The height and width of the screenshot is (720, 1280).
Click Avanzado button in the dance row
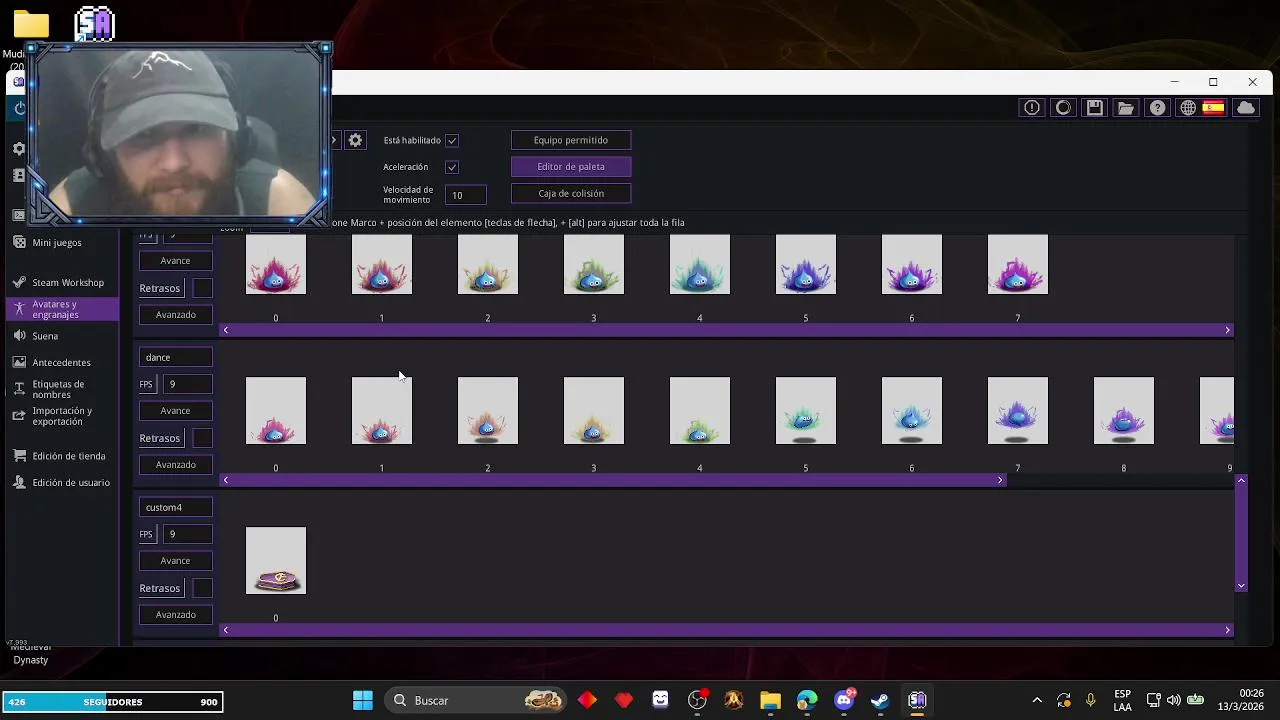point(175,464)
